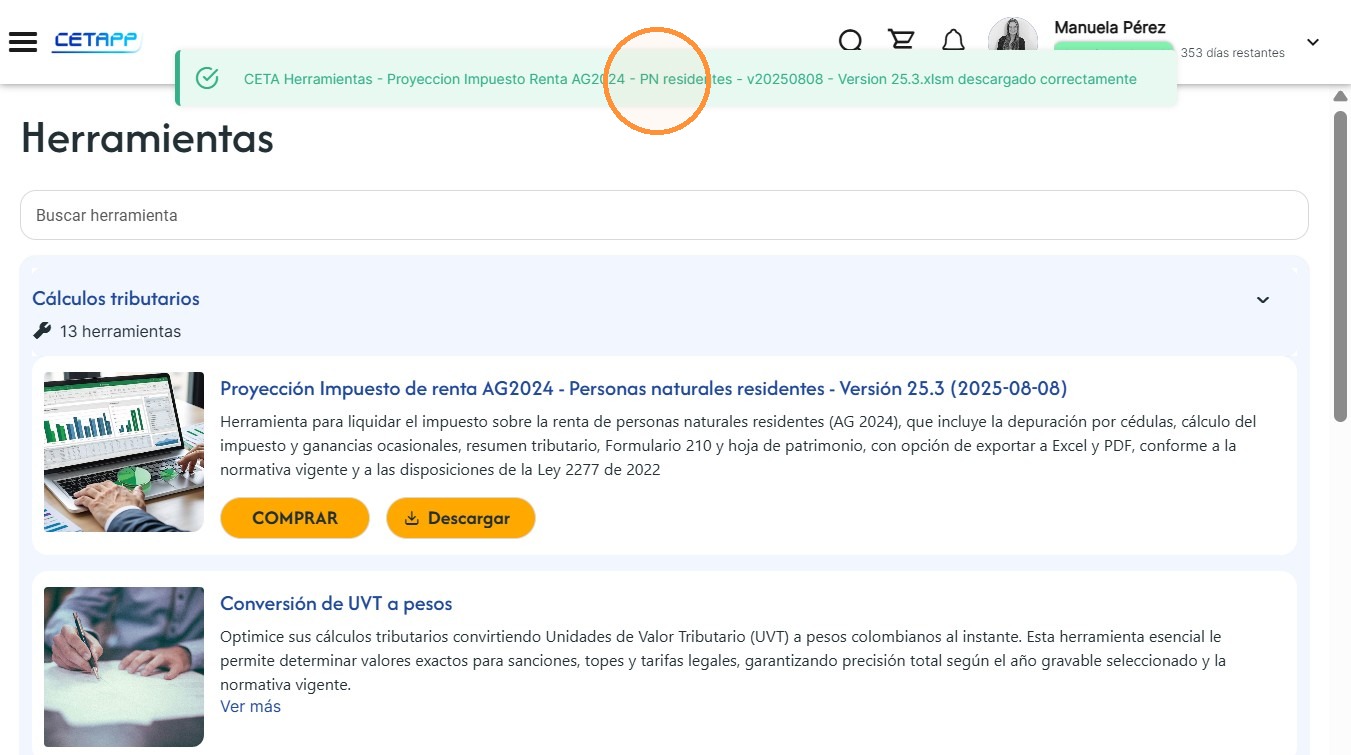1351x755 pixels.
Task: Click the CETAPP logo
Action: (x=97, y=41)
